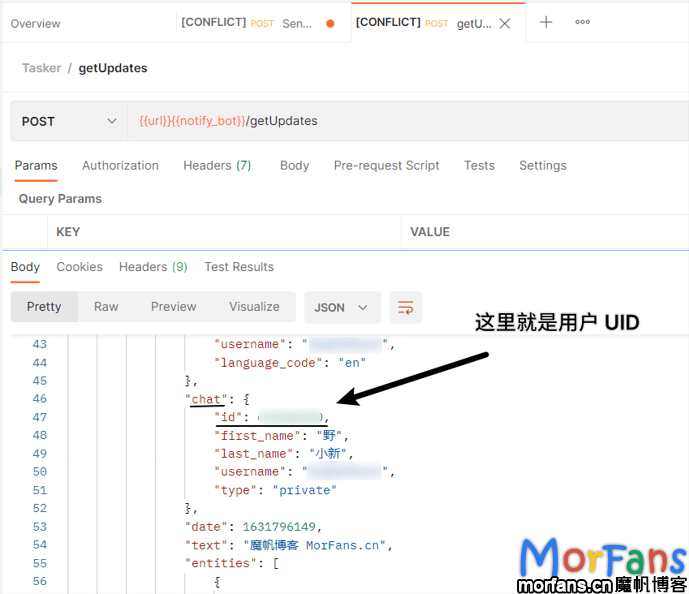
Task: Click the getUpdates request name
Action: pyautogui.click(x=113, y=68)
